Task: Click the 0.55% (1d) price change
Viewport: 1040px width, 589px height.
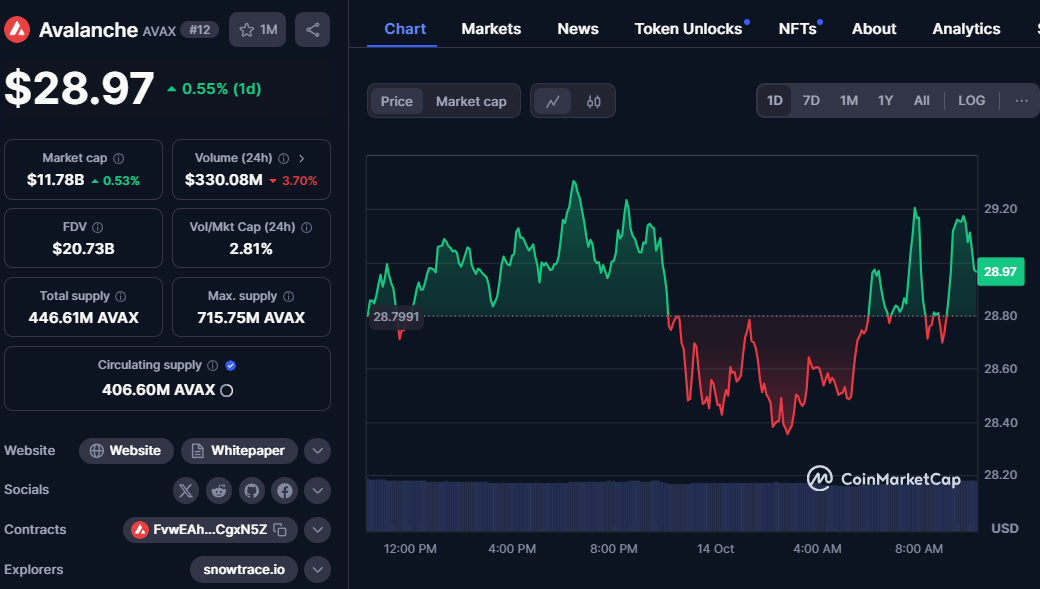Action: (214, 89)
